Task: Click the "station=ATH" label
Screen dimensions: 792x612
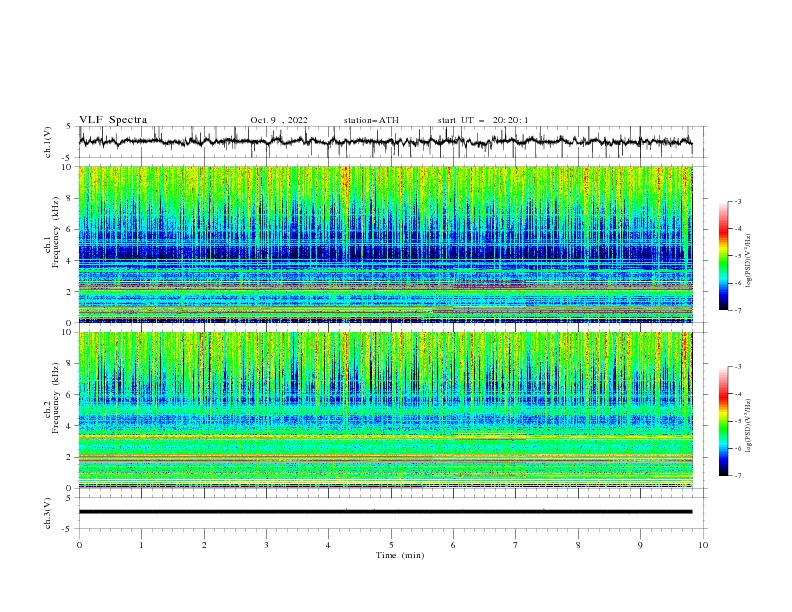Action: pyautogui.click(x=371, y=120)
